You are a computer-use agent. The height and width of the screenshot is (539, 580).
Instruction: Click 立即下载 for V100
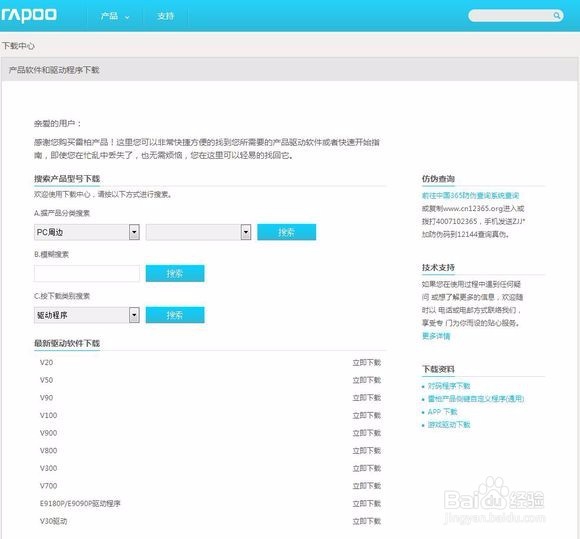pos(367,415)
